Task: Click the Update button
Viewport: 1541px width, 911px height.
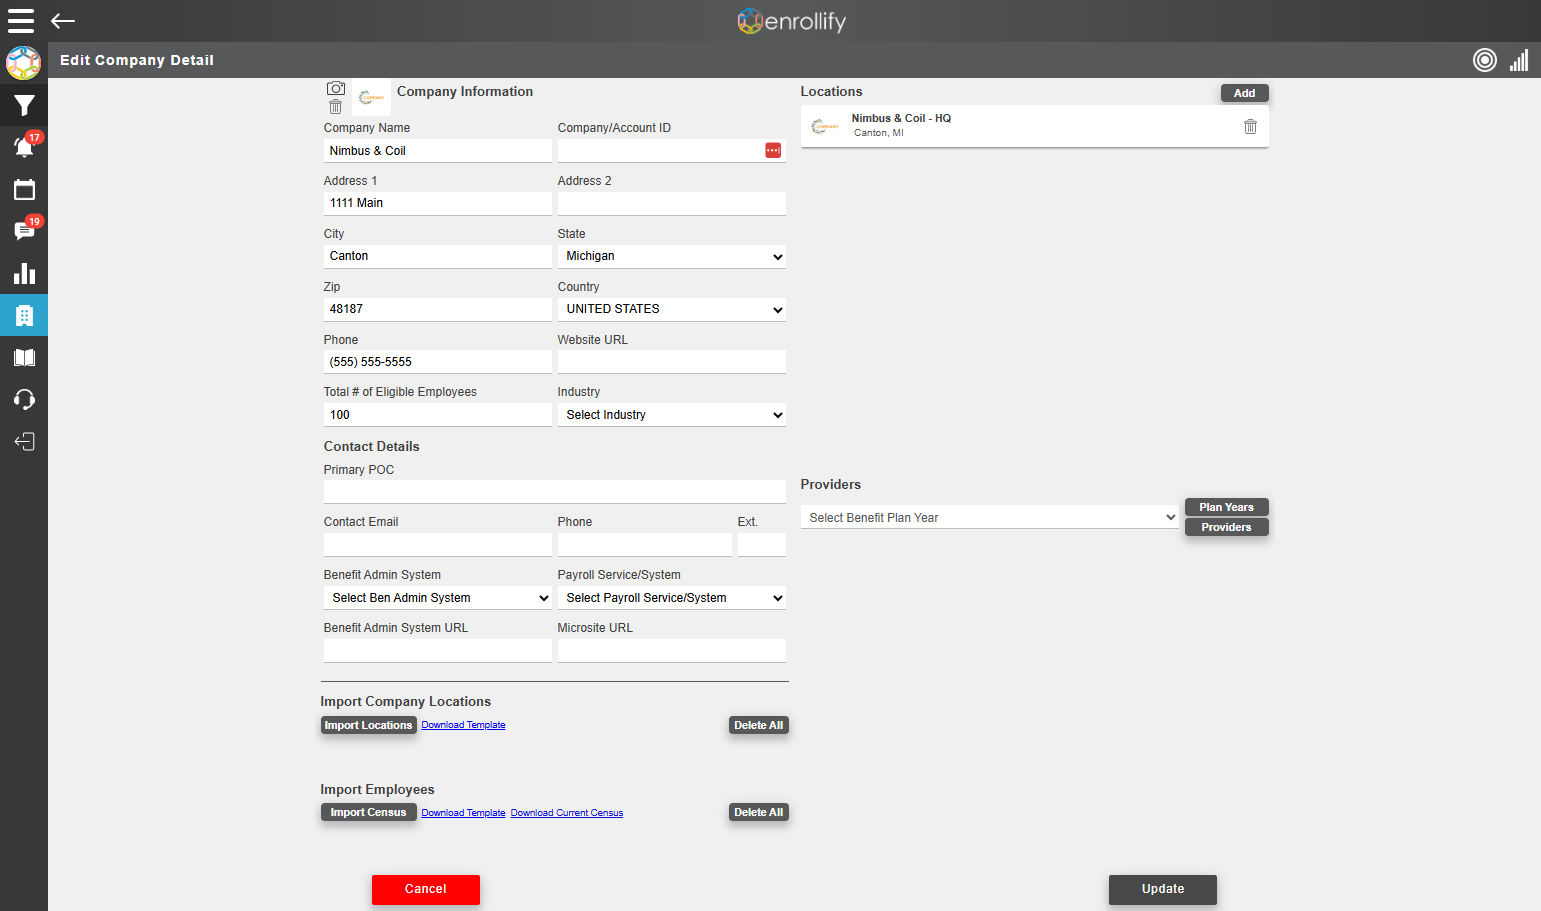Action: [1163, 889]
